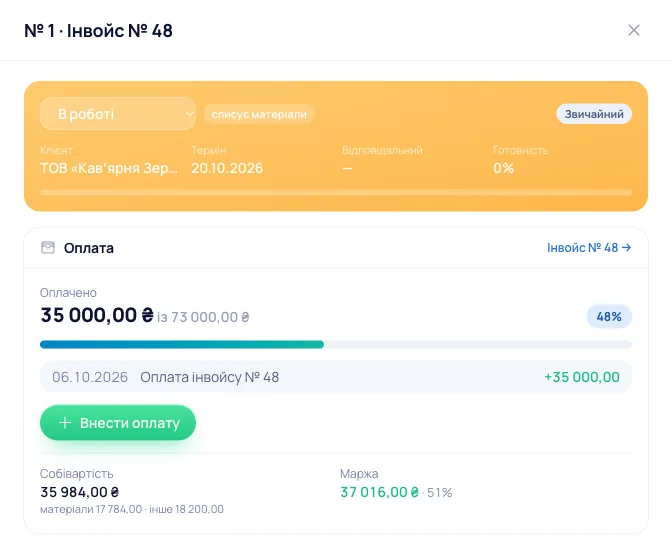Click the client name 'ТОВ «Кав'ярня Зер...'
The width and height of the screenshot is (672, 540).
[x=109, y=168]
